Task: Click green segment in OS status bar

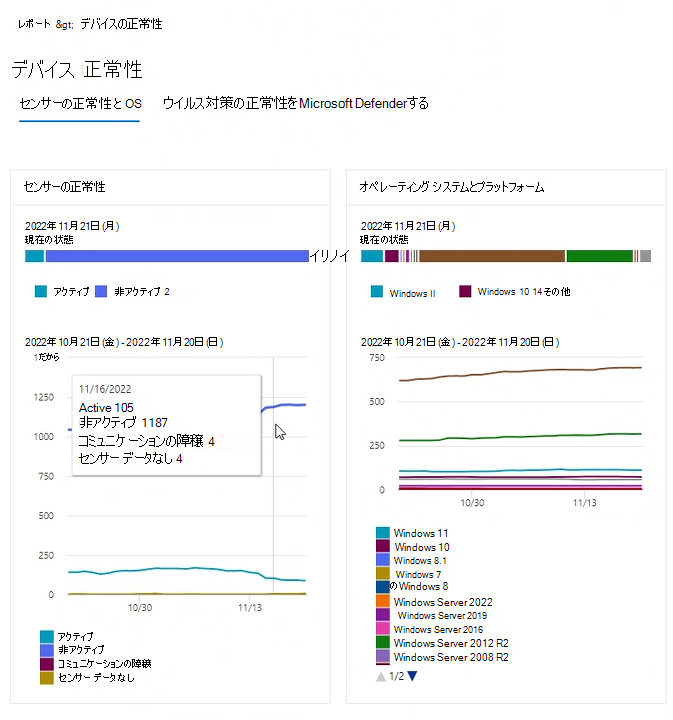Action: pyautogui.click(x=599, y=256)
